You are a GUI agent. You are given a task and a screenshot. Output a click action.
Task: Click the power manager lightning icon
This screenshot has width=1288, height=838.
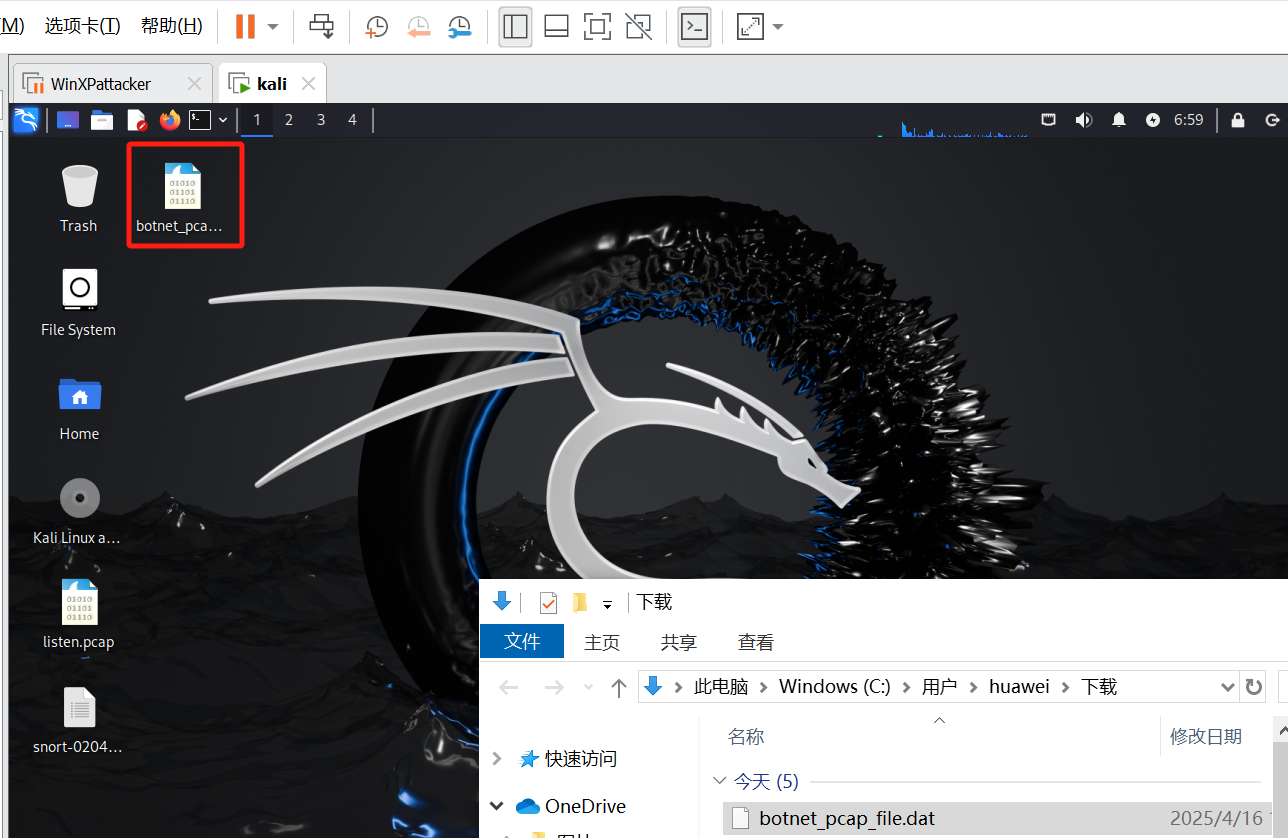[1153, 120]
